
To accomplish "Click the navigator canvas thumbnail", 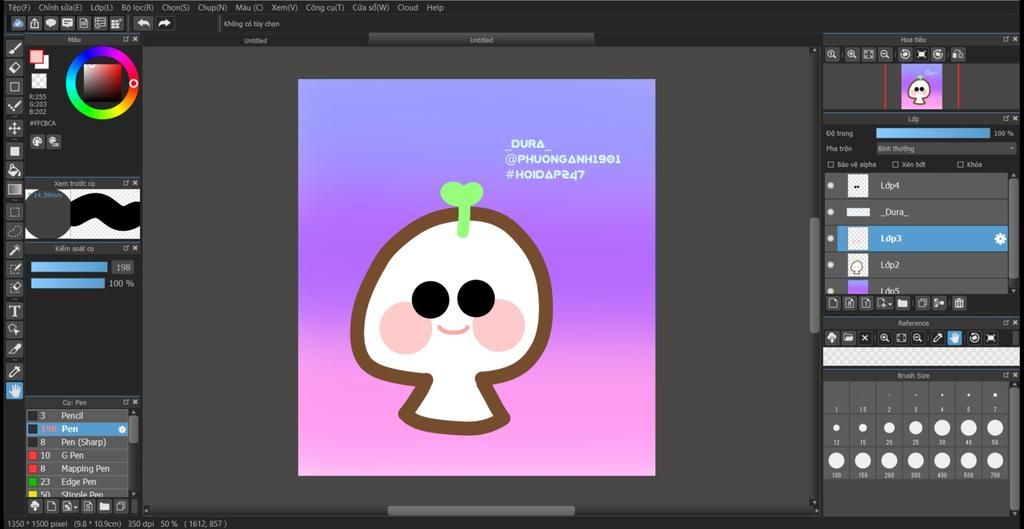I will coord(921,86).
